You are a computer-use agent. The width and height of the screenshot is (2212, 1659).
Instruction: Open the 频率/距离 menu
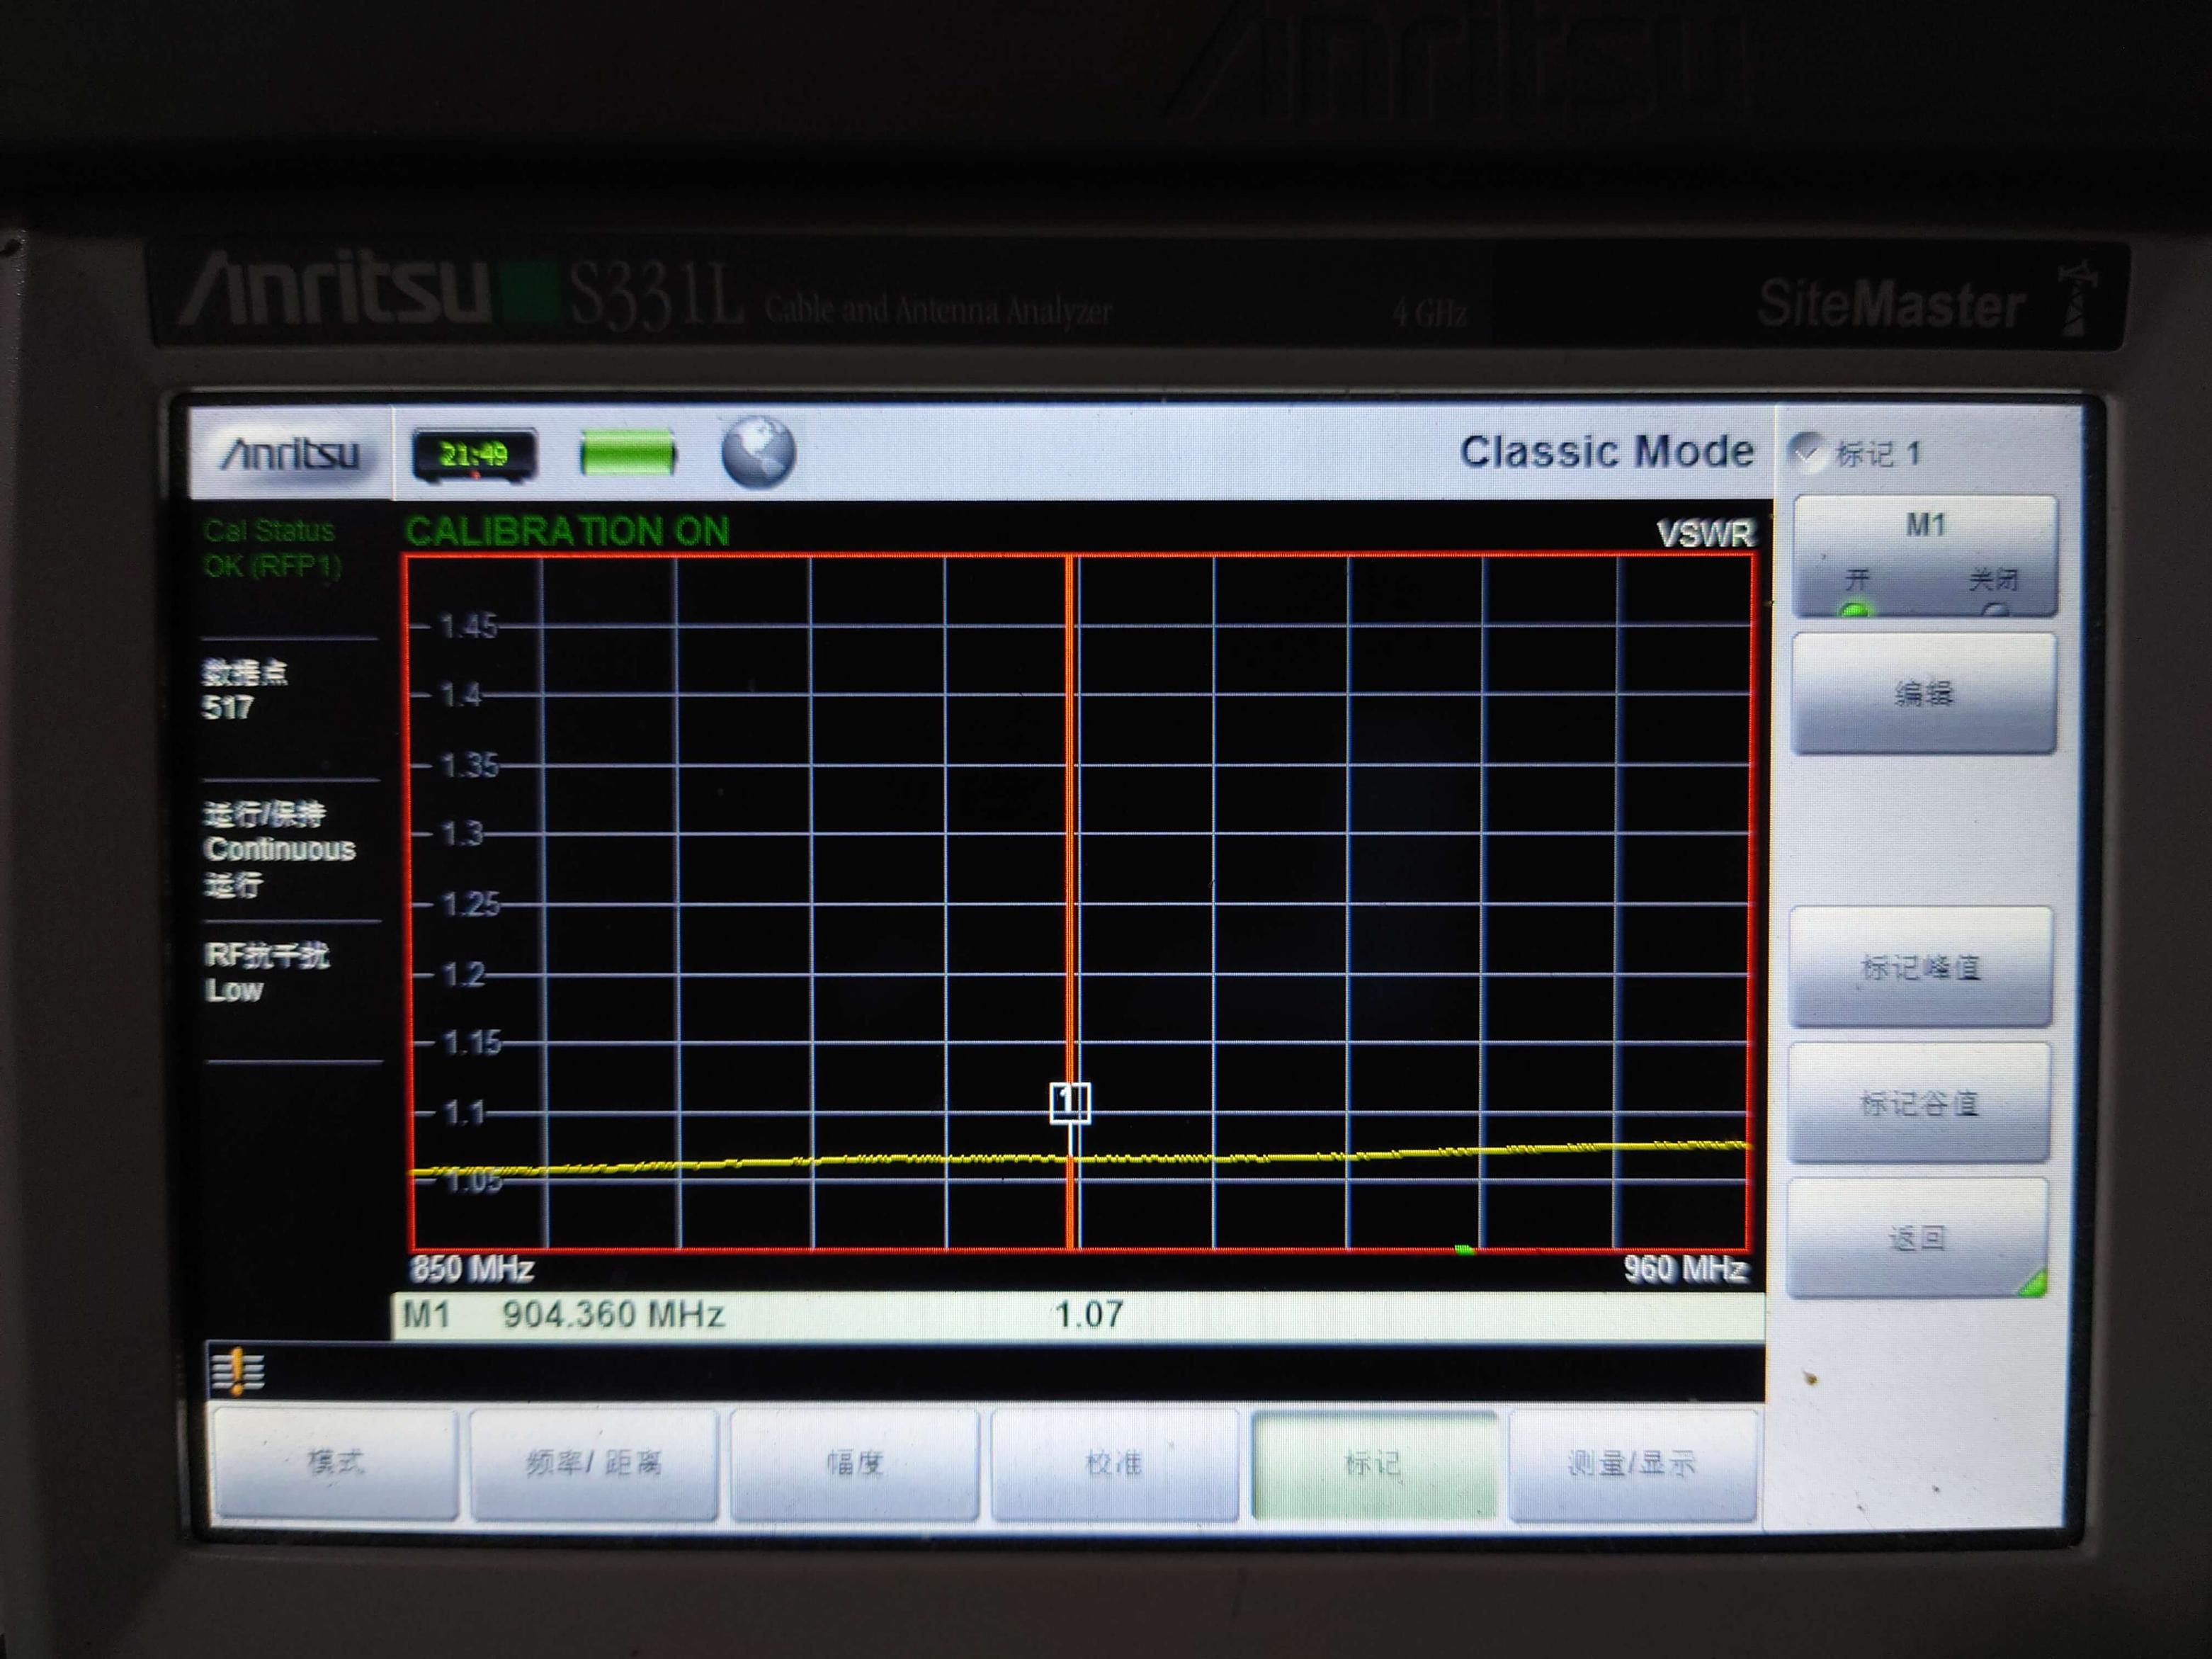(594, 1464)
